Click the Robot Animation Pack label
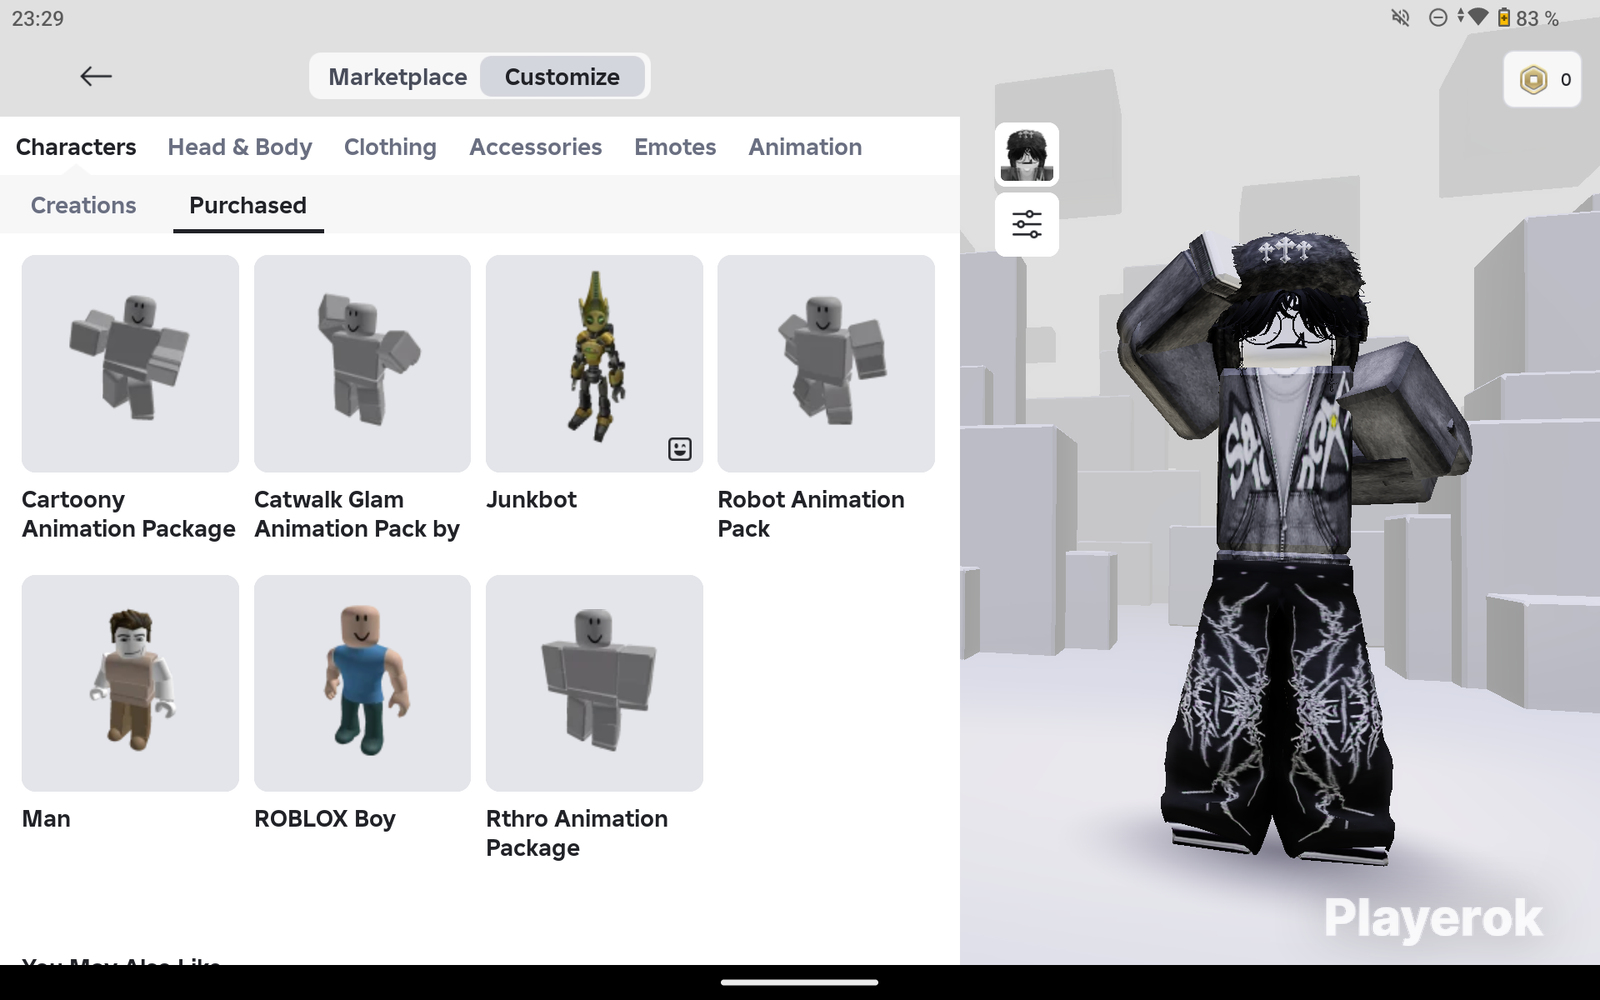This screenshot has width=1600, height=1000. [811, 514]
